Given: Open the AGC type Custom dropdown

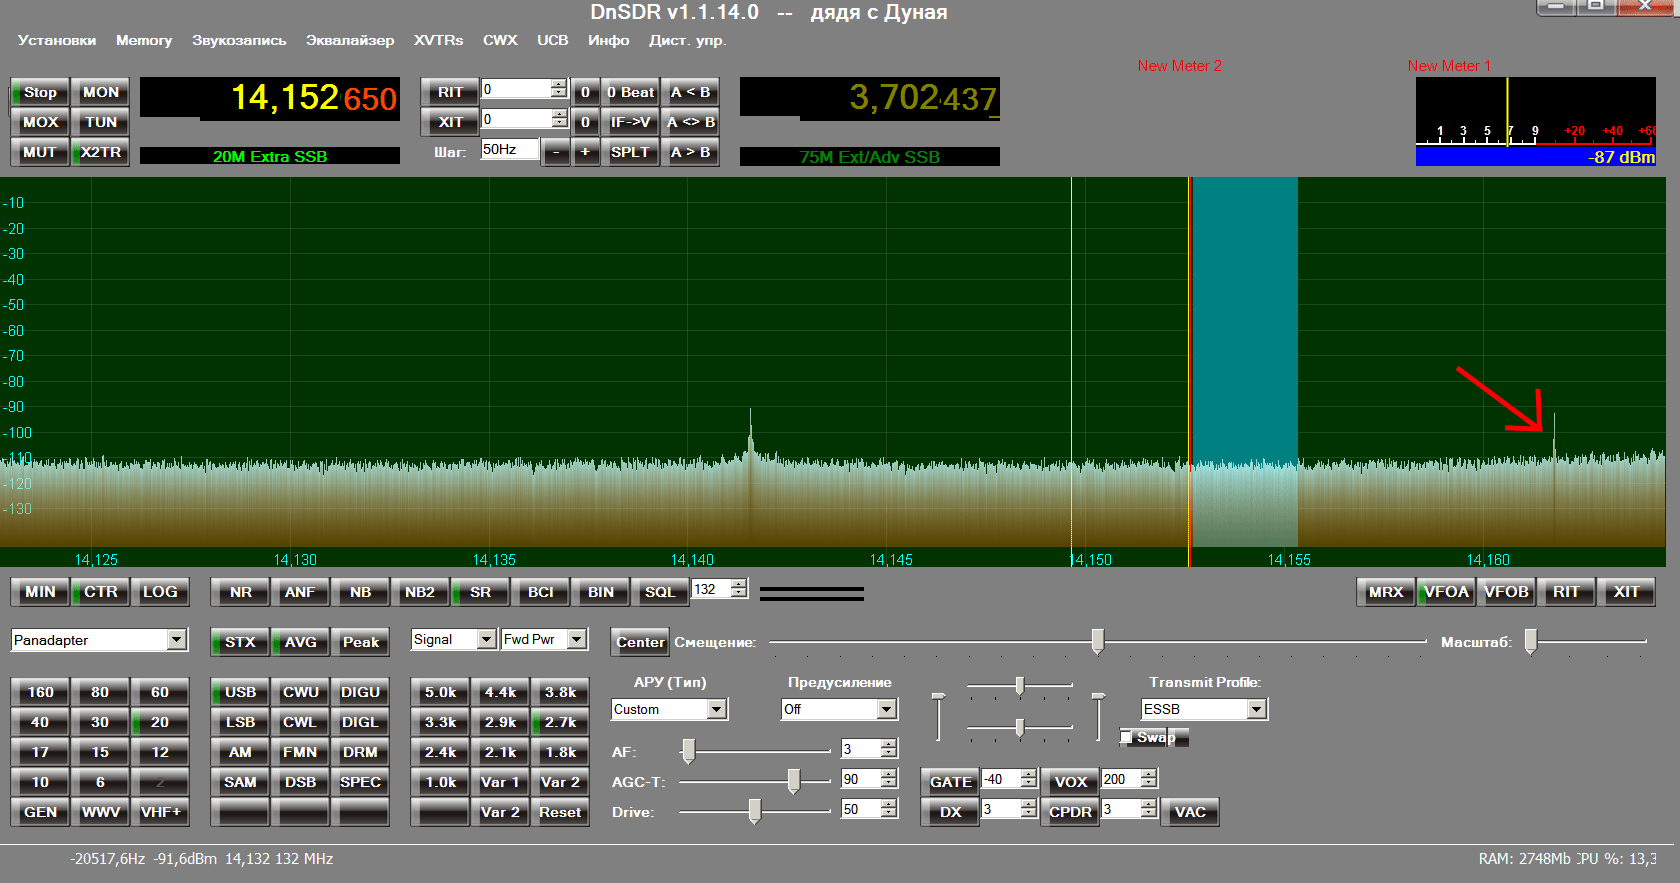Looking at the screenshot, I should tap(717, 709).
